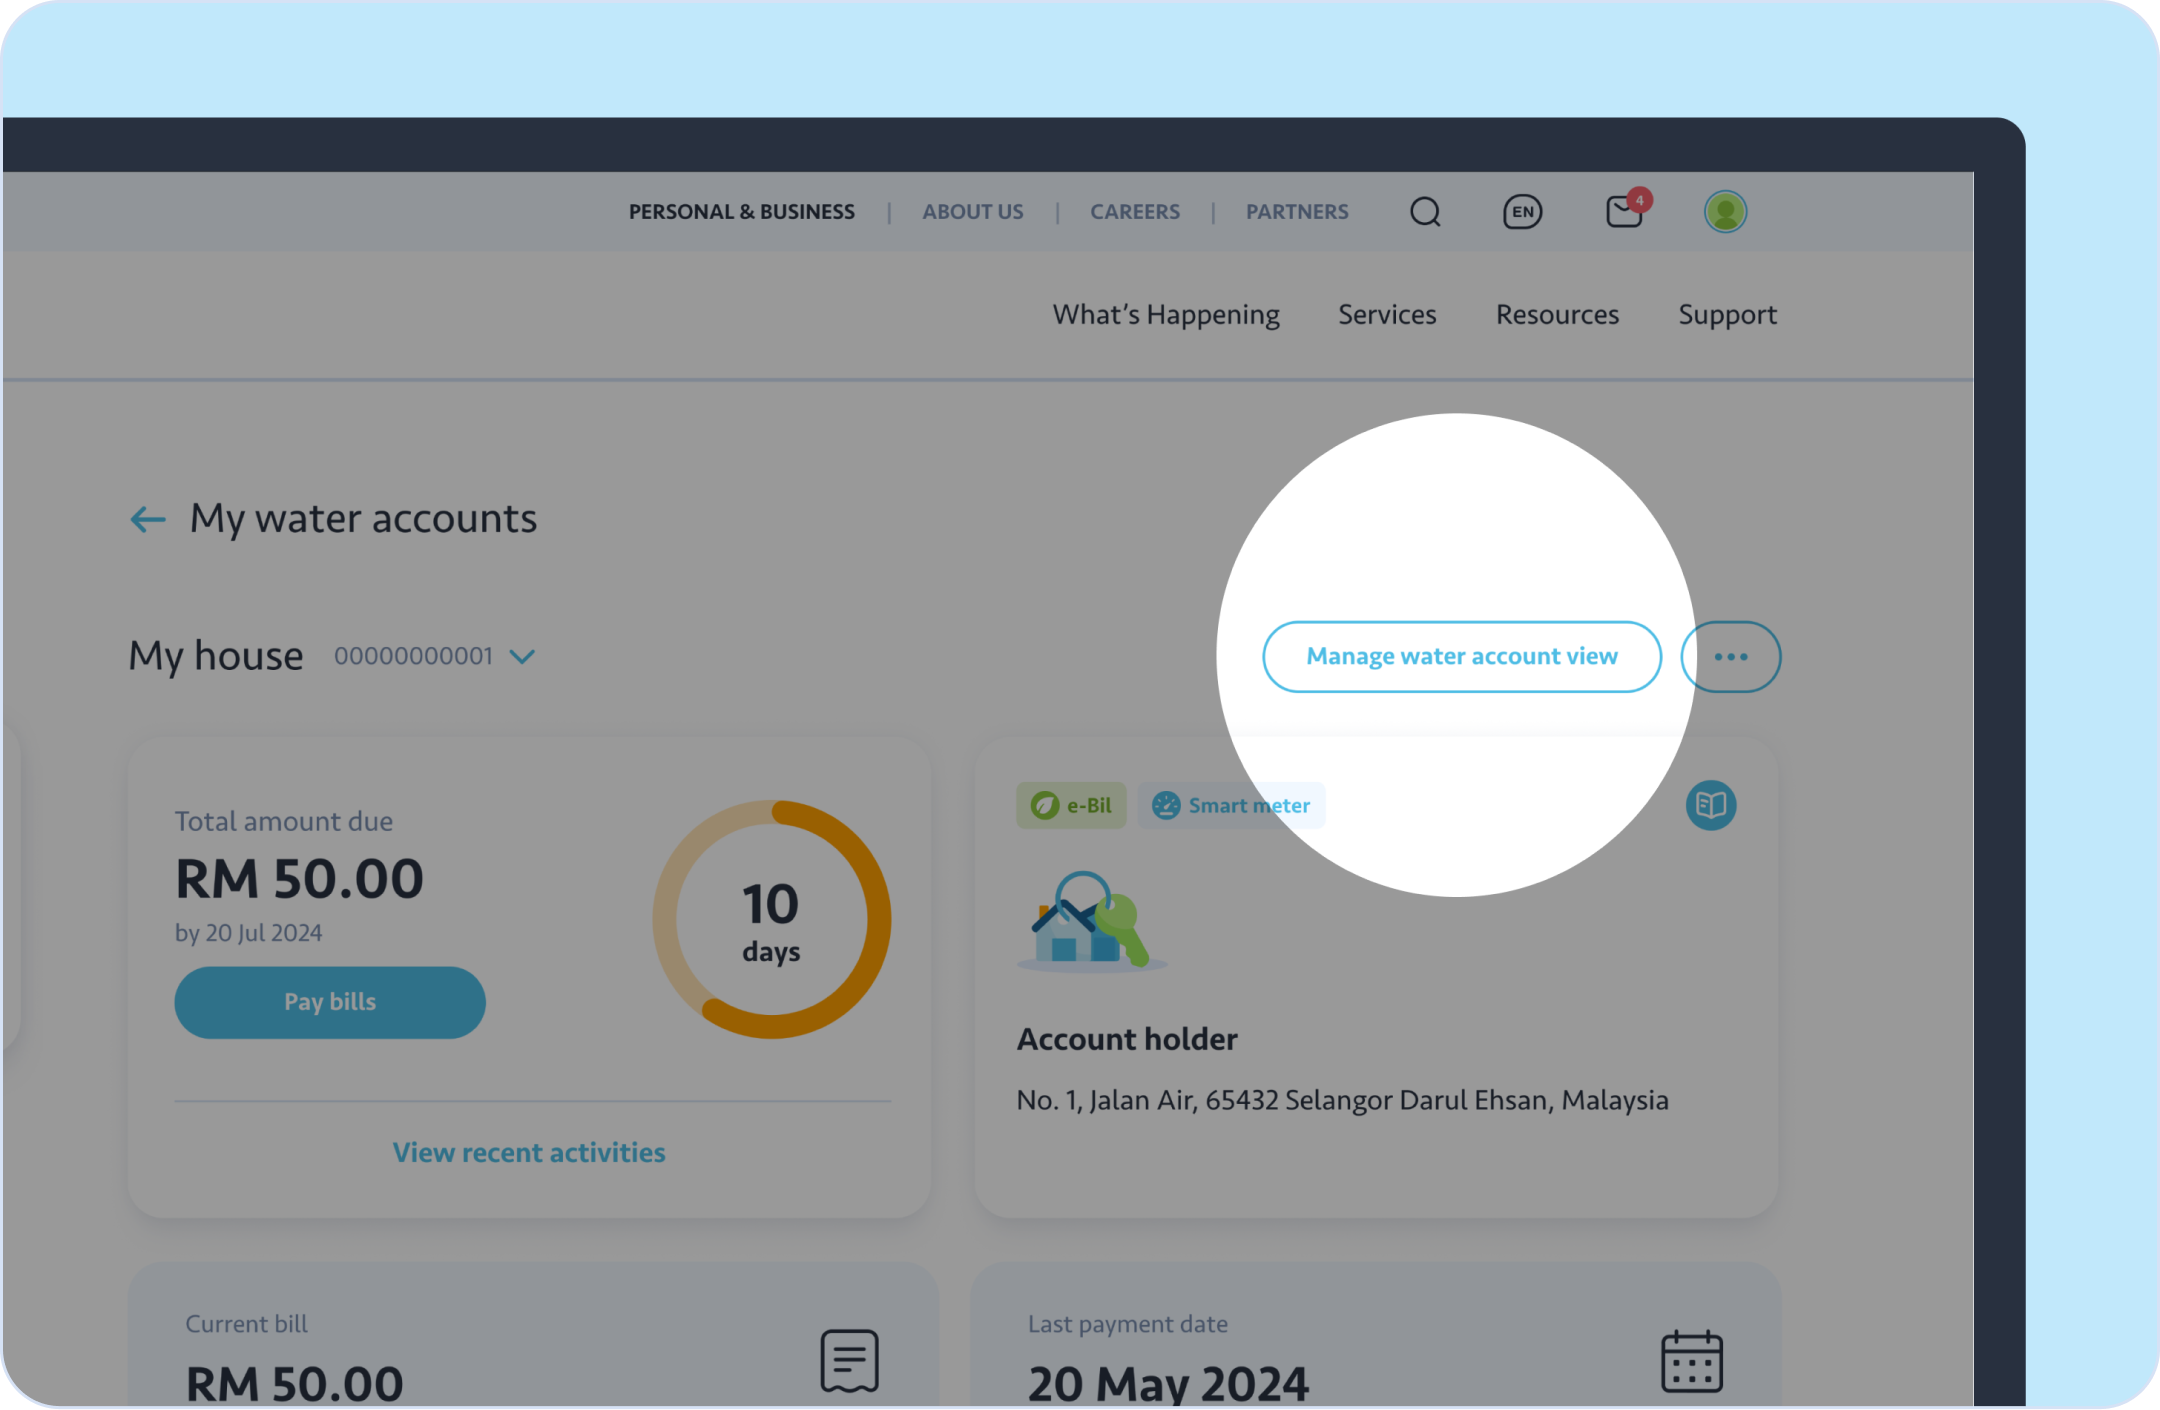
Task: Open the What's Happening menu
Action: point(1165,315)
